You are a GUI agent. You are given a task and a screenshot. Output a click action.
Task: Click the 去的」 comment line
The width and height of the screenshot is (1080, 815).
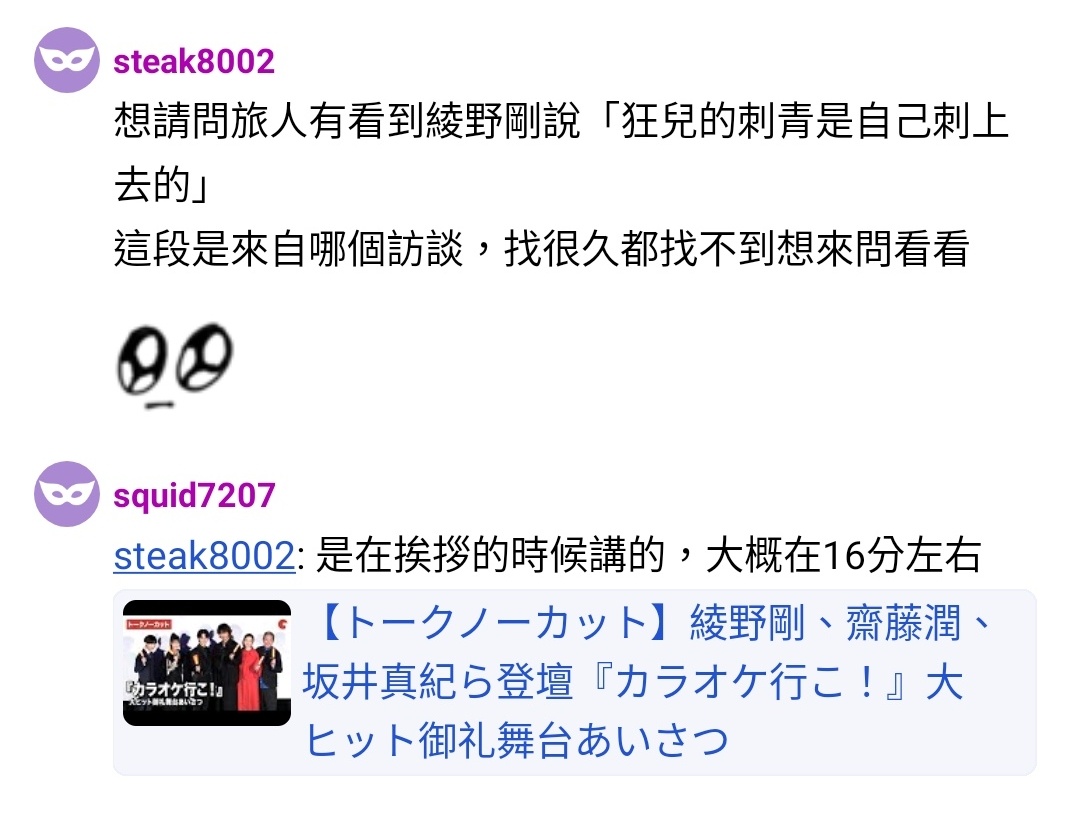(162, 185)
